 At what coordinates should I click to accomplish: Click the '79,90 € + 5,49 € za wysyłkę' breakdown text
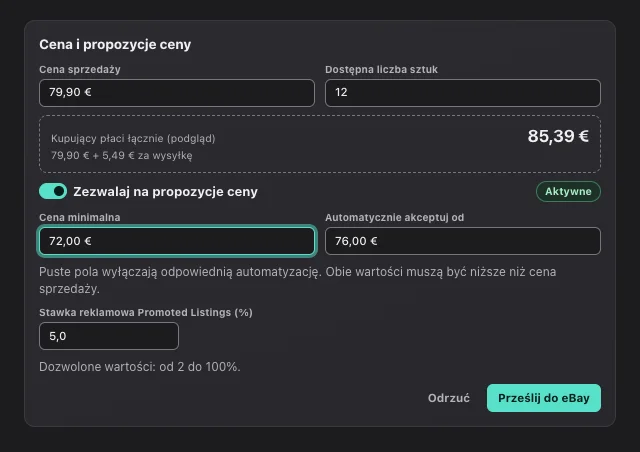(122, 156)
